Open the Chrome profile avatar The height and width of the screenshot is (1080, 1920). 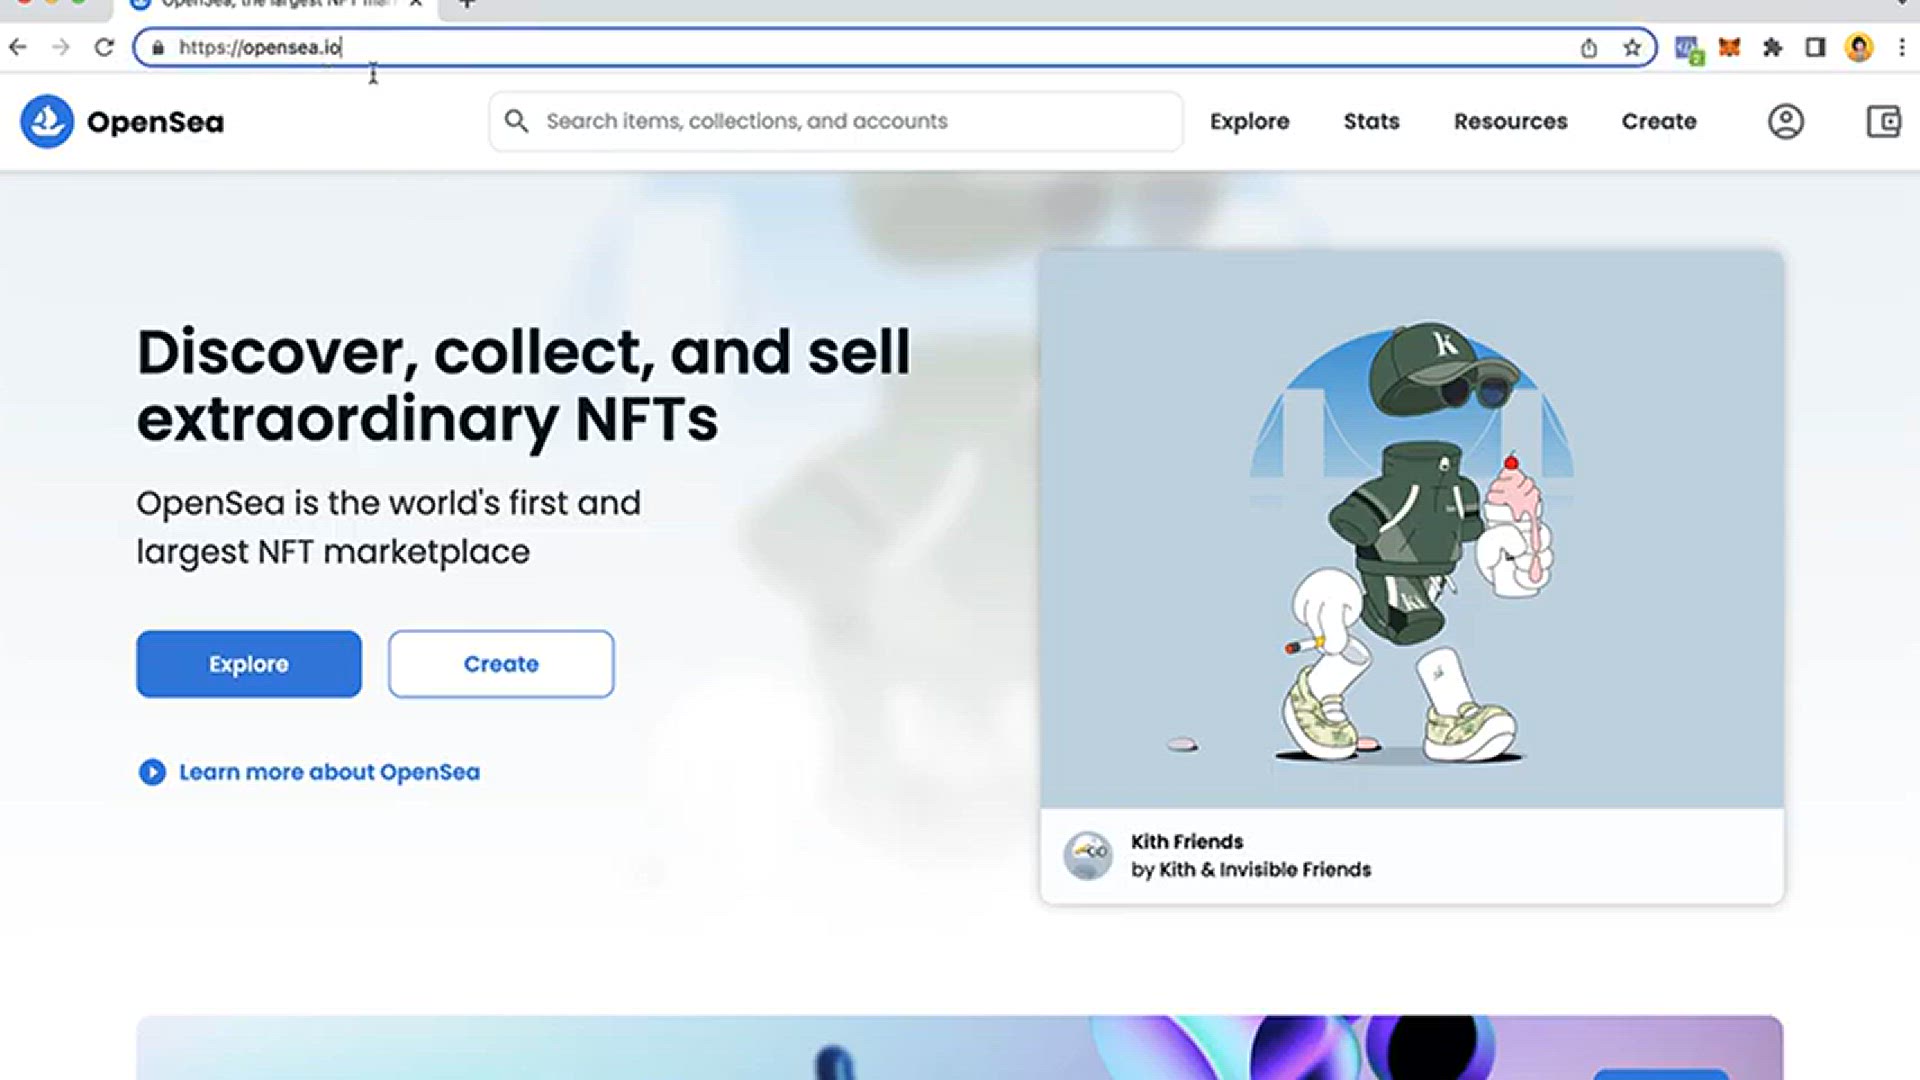pyautogui.click(x=1859, y=47)
